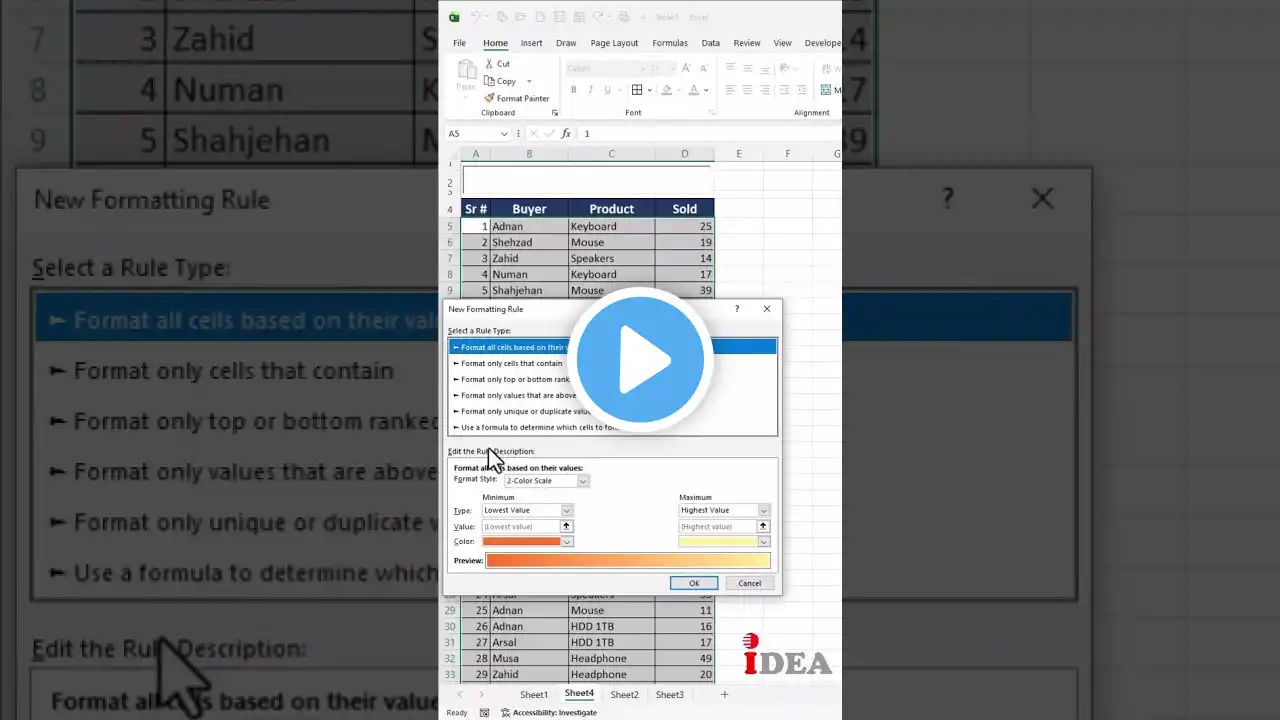The height and width of the screenshot is (720, 1280).
Task: Click the Copy icon in Clipboard group
Action: [x=489, y=81]
